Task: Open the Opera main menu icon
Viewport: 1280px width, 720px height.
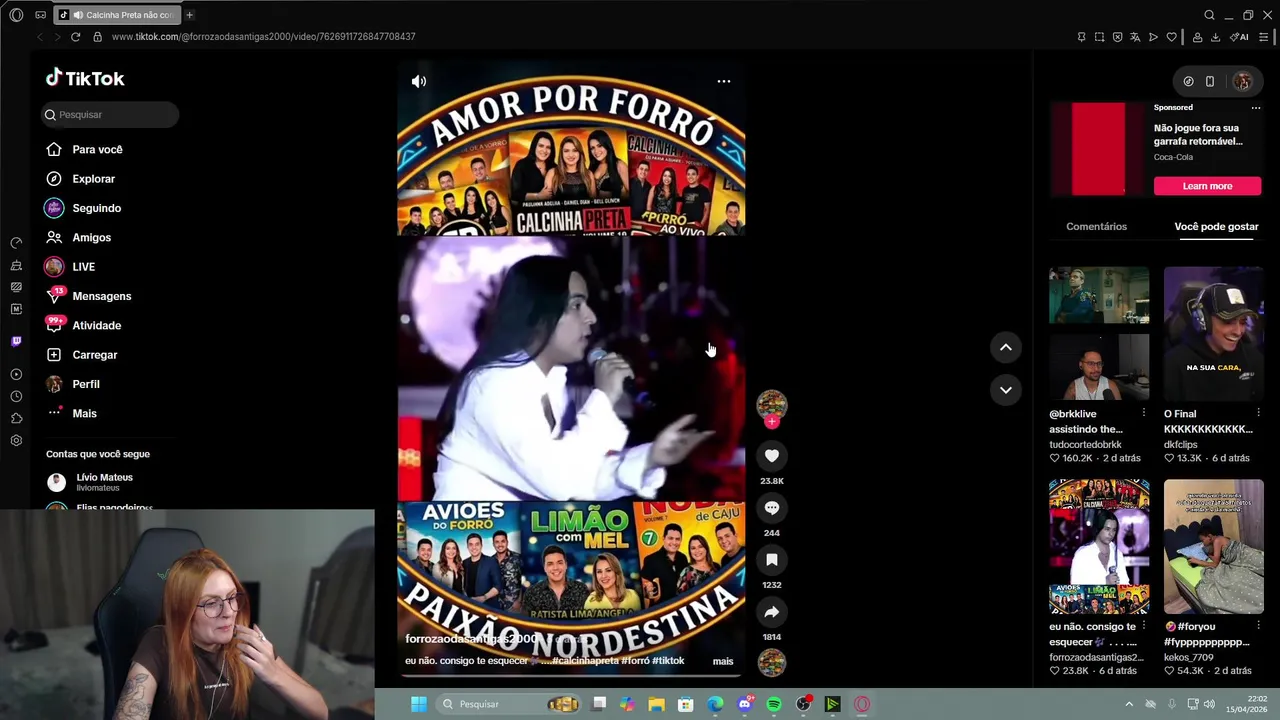Action: (16, 15)
